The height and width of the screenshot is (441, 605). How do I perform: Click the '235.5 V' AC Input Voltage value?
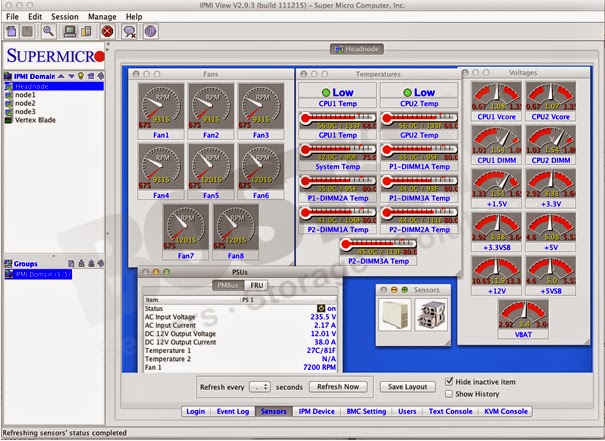pyautogui.click(x=323, y=317)
